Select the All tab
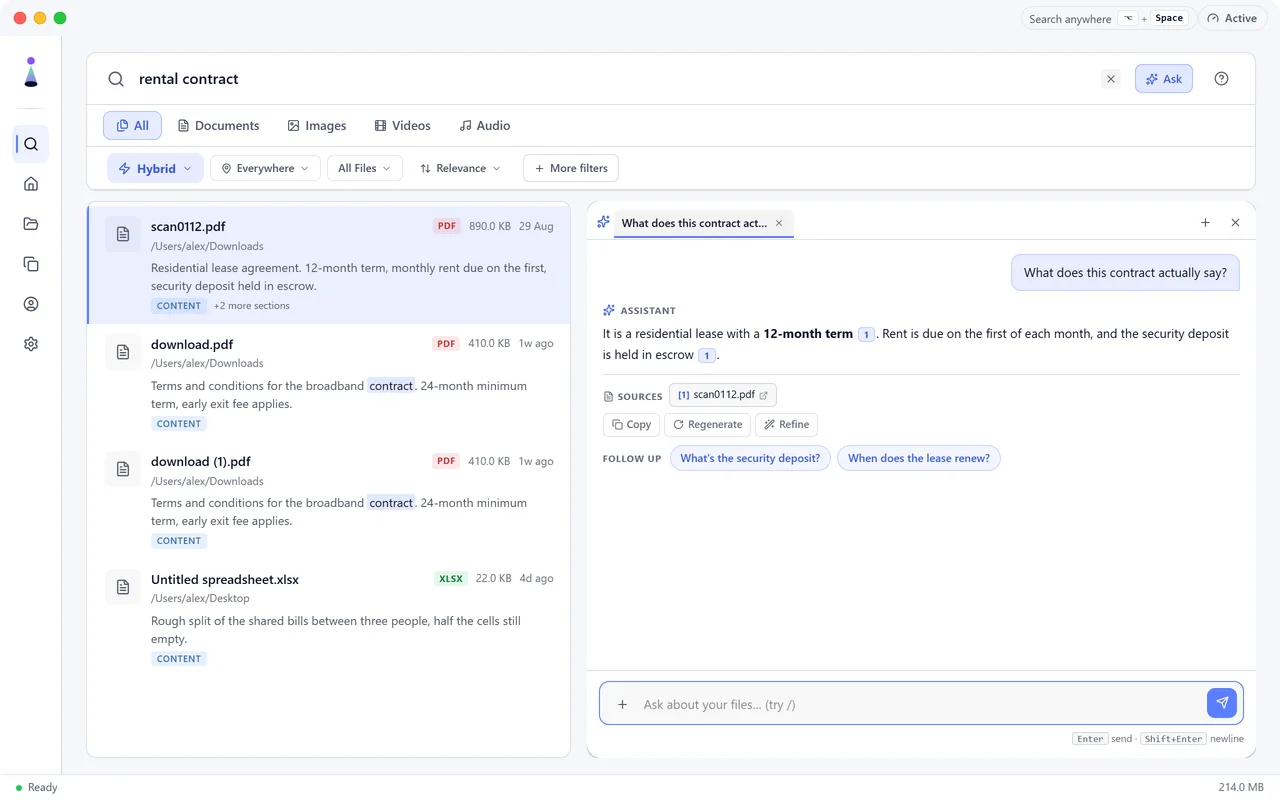The height and width of the screenshot is (800, 1280). (132, 126)
